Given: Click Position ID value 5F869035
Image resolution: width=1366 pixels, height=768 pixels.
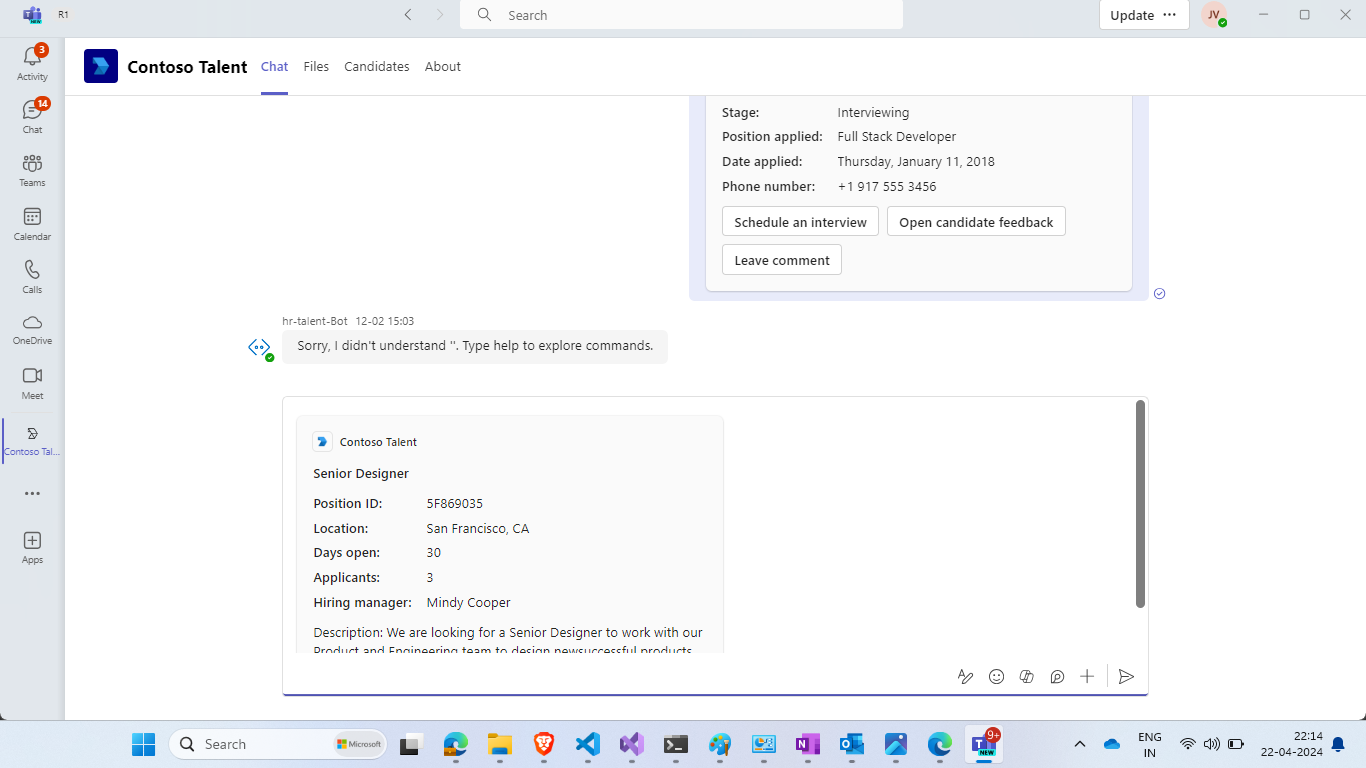Looking at the screenshot, I should [x=455, y=504].
